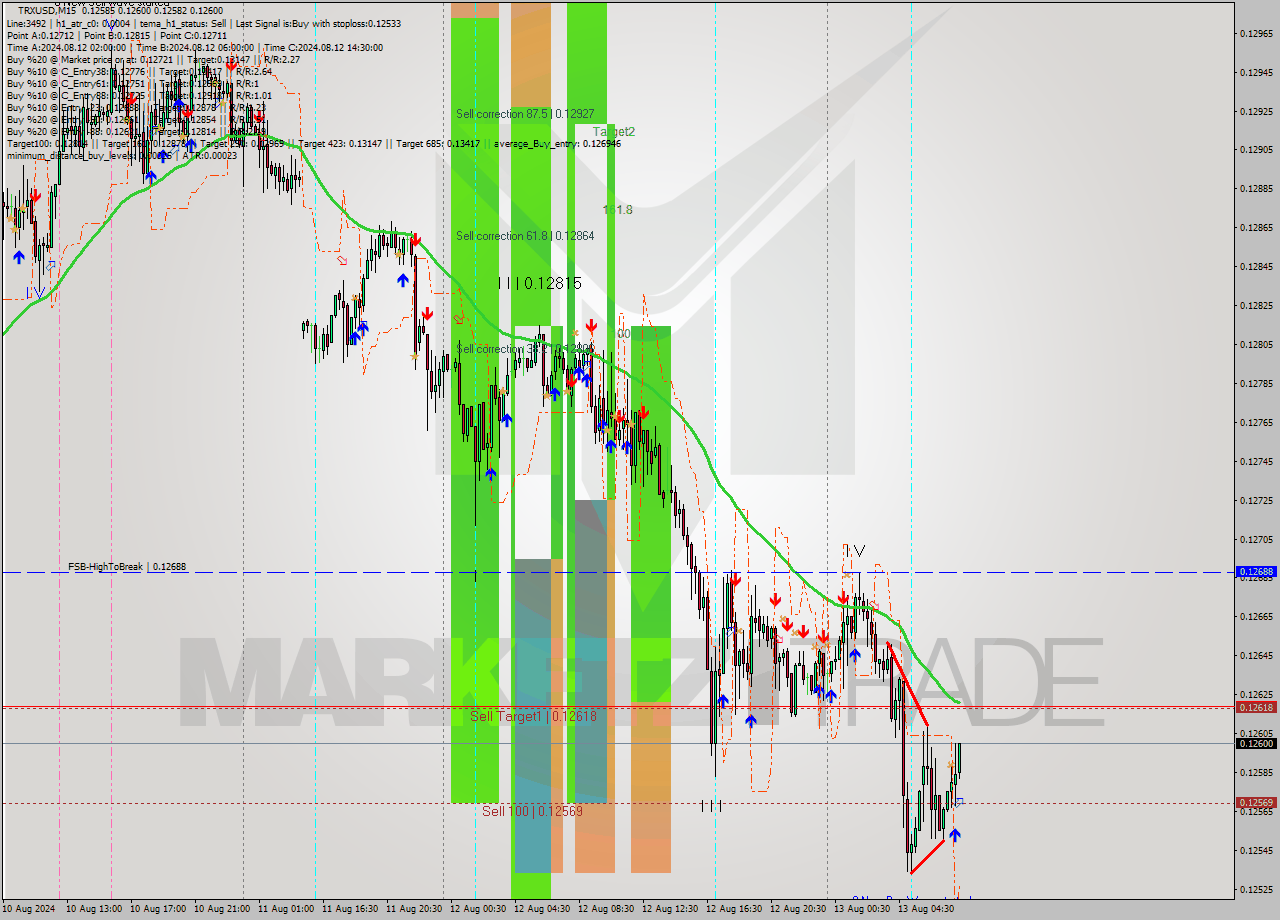Click the 0.12545 price axis label

[1256, 851]
